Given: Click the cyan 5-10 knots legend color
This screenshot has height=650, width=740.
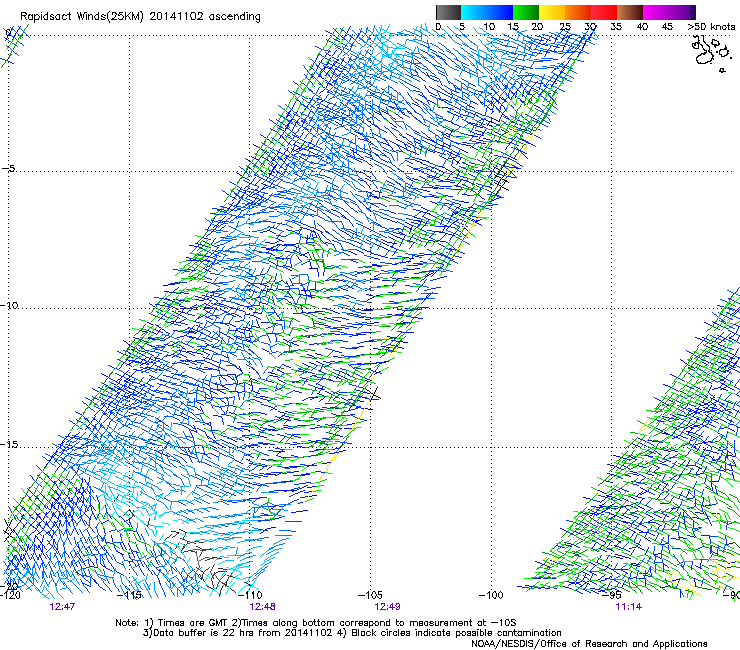Looking at the screenshot, I should 474,12.
